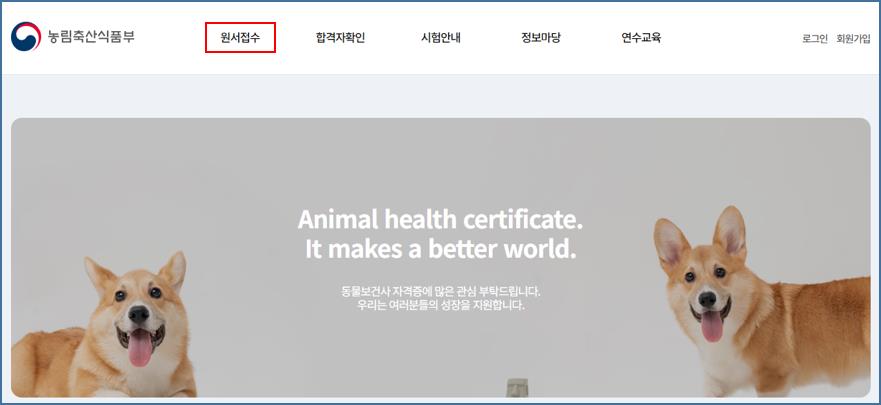Screen dimensions: 881x405
Task: Click the 로그인 link
Action: tap(815, 39)
